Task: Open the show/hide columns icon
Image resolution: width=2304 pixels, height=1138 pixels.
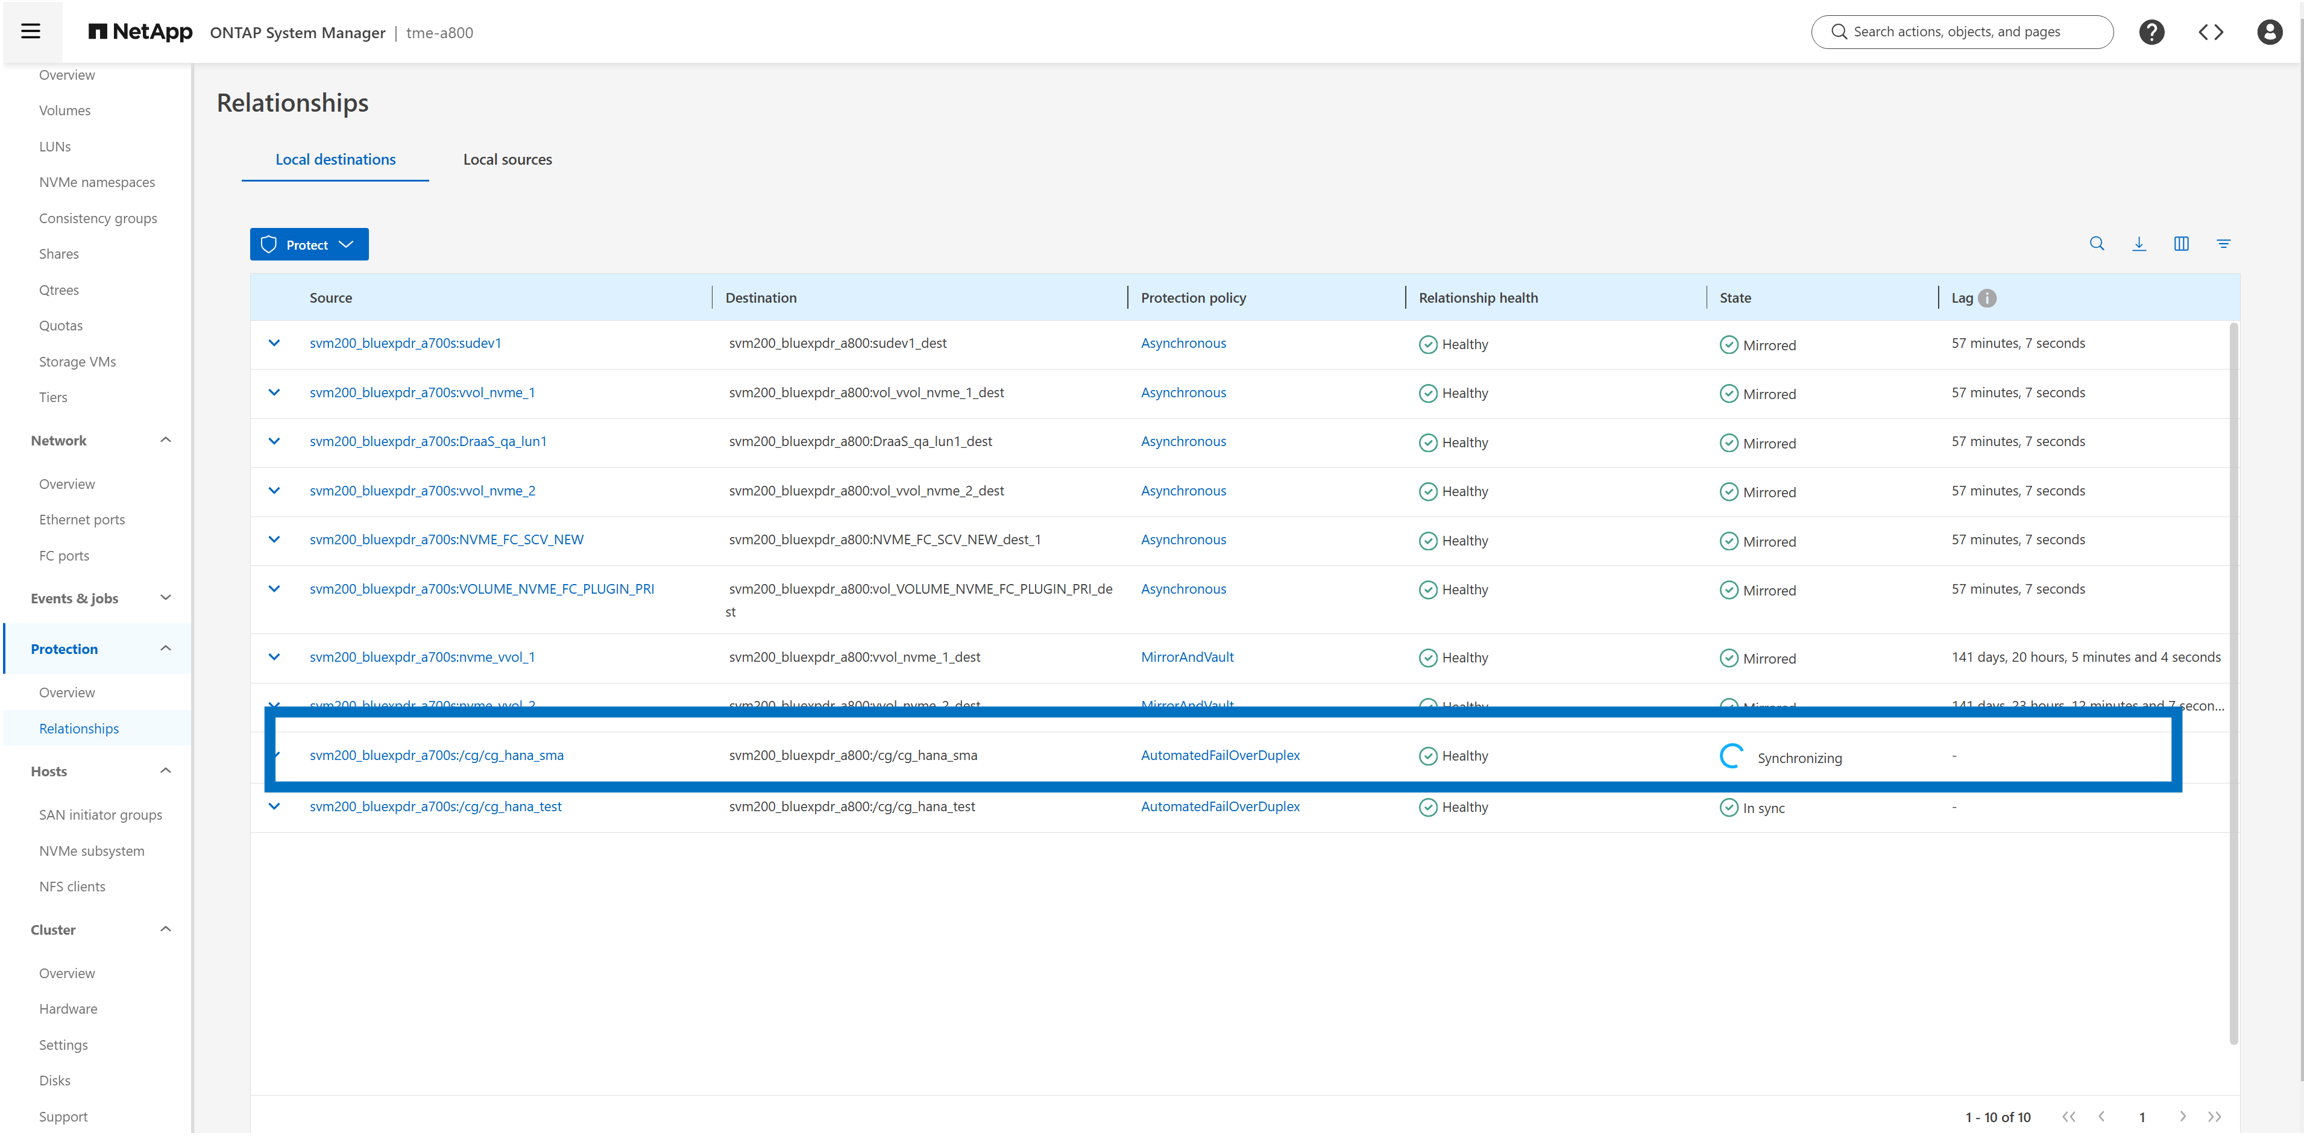Action: pyautogui.click(x=2181, y=244)
